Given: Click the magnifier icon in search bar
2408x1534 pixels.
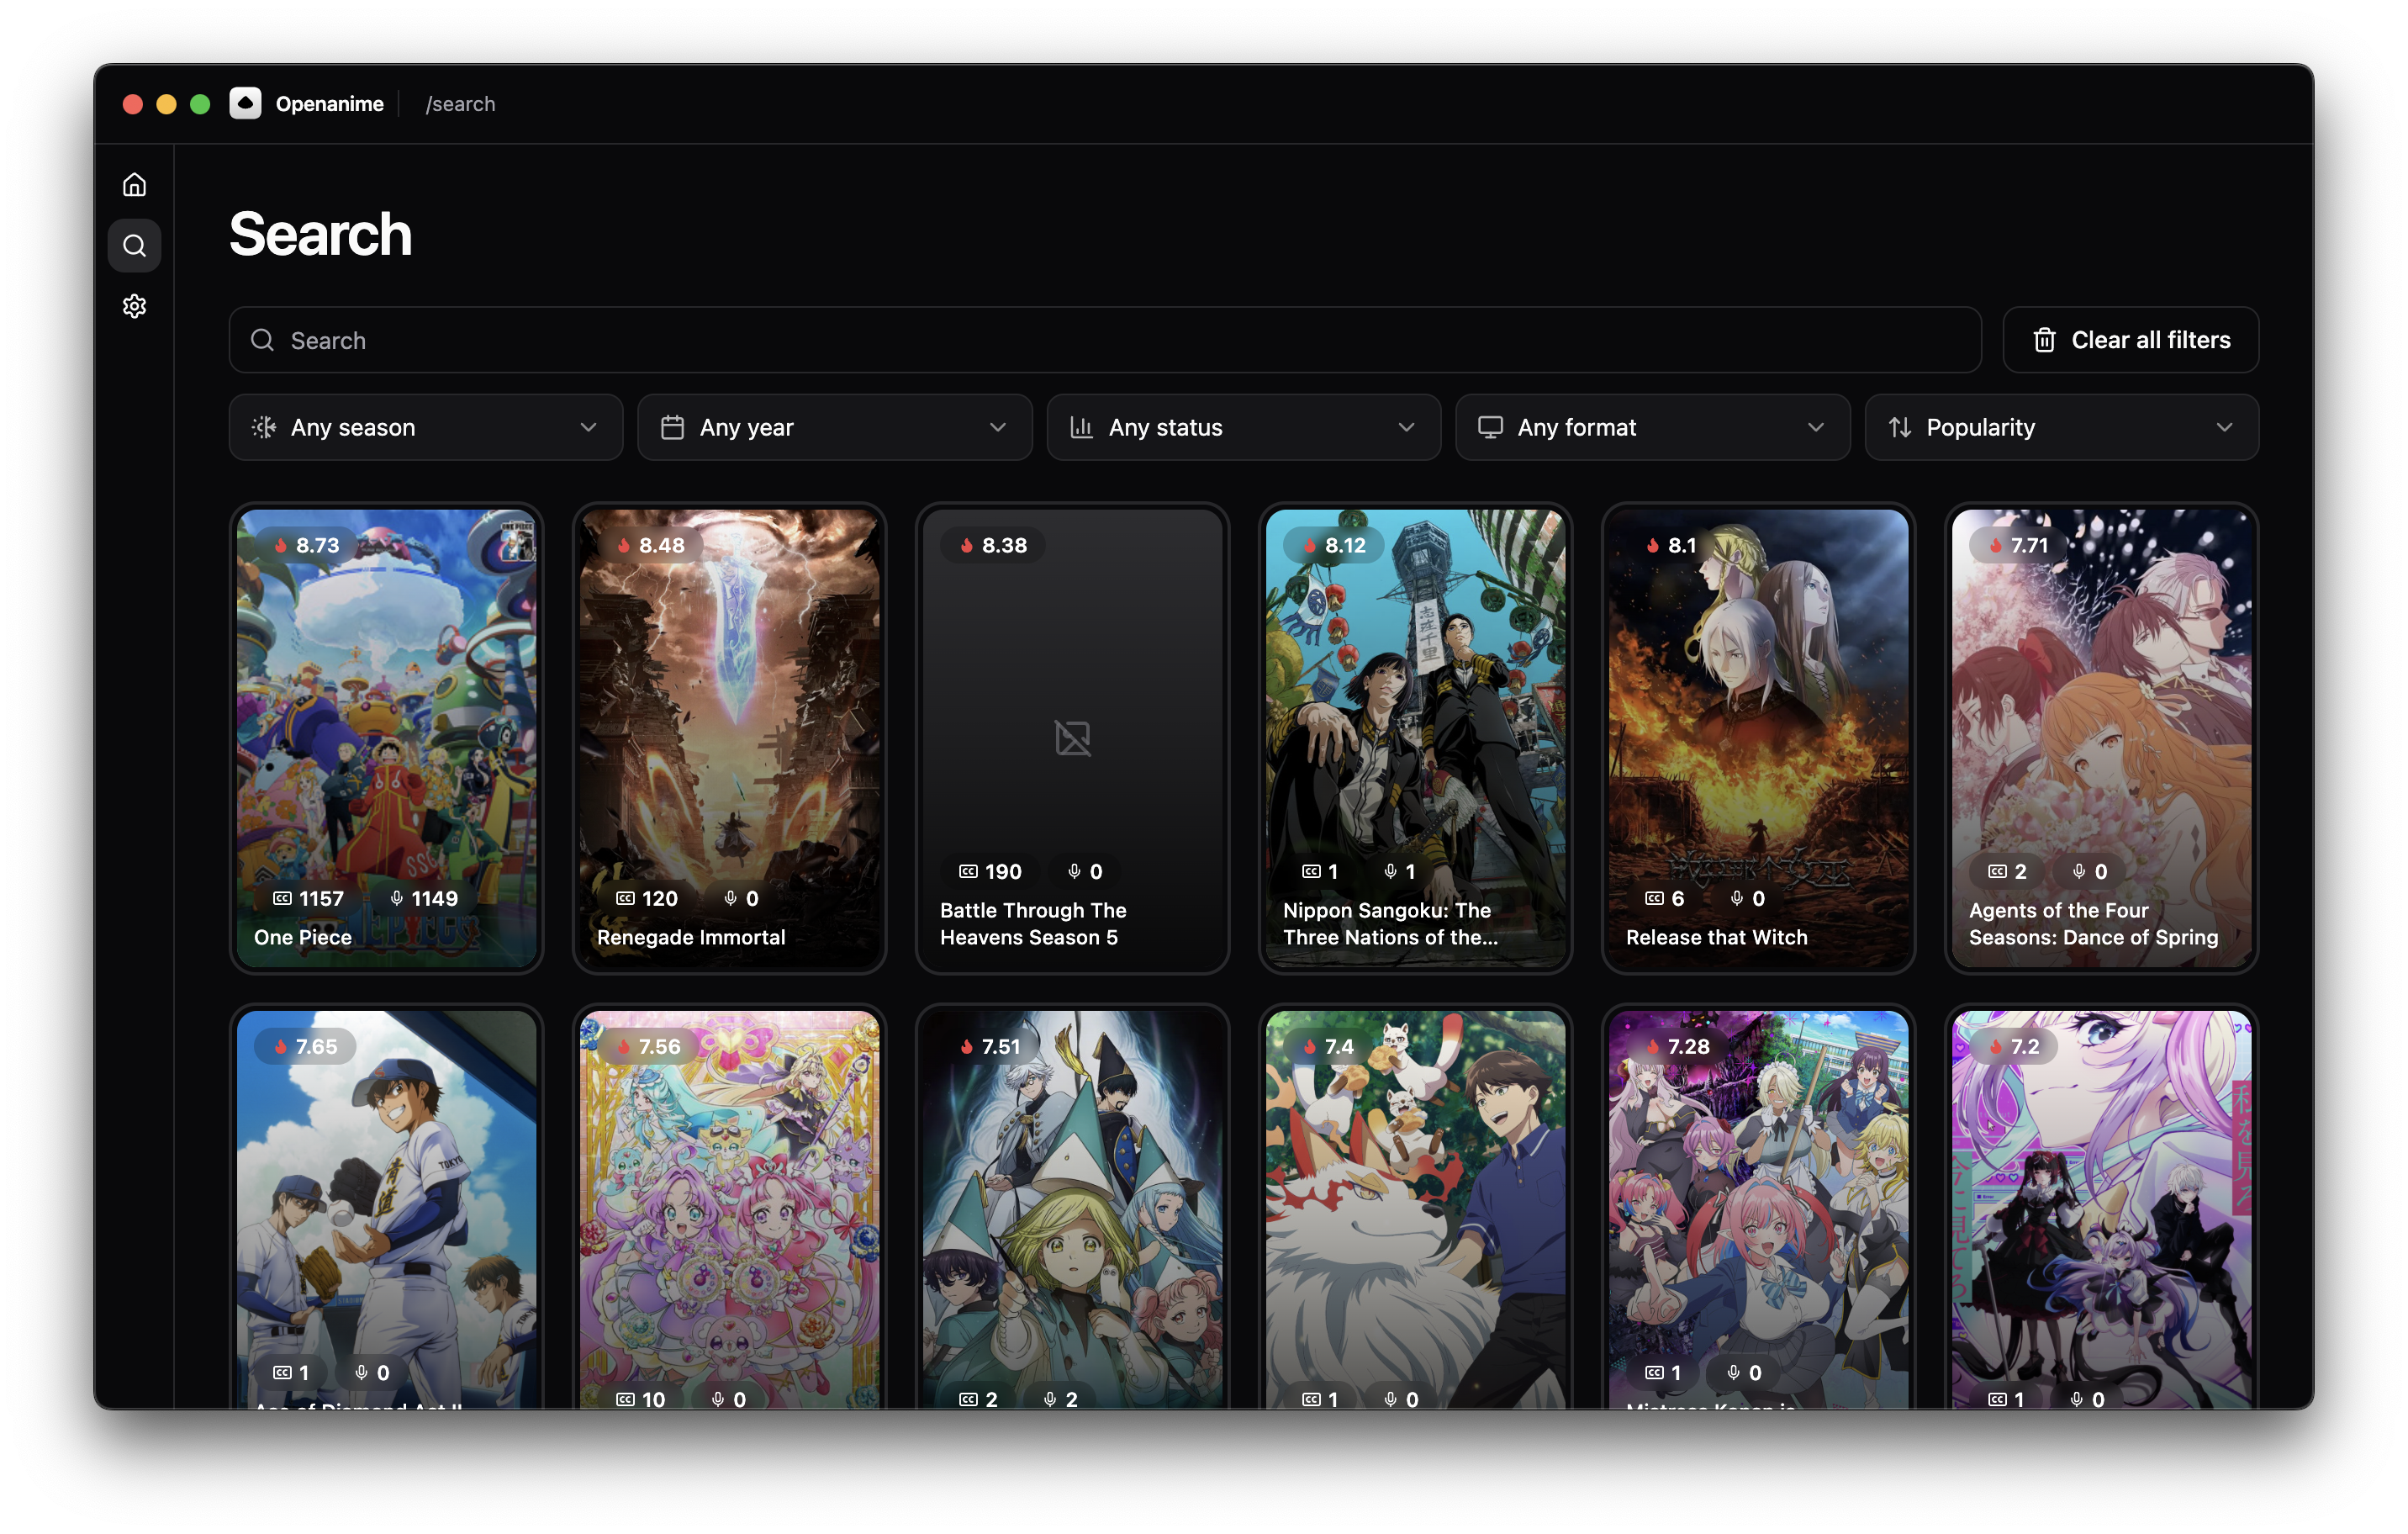Looking at the screenshot, I should click(x=262, y=340).
